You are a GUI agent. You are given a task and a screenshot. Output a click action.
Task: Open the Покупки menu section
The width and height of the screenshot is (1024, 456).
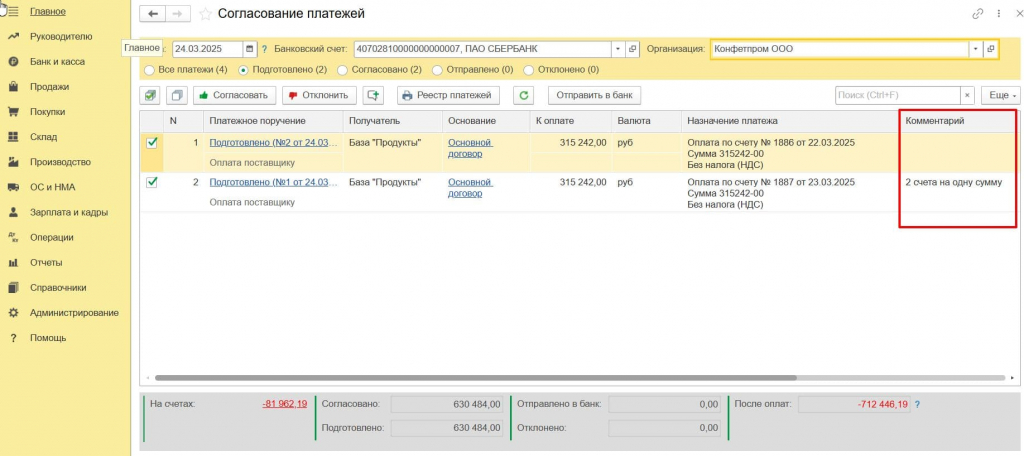point(48,112)
